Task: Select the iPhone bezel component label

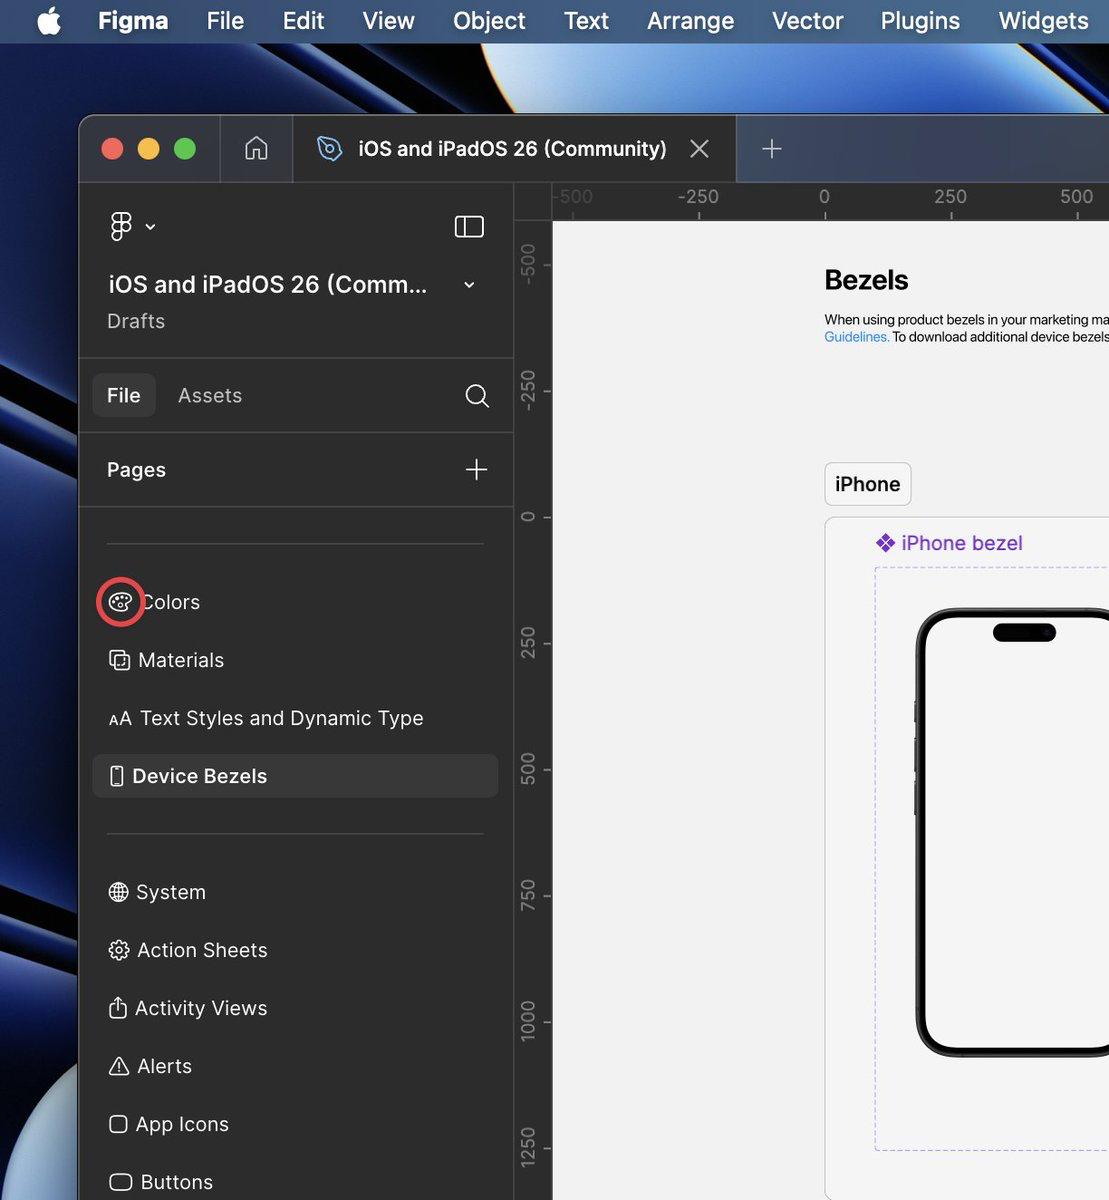Action: (x=962, y=543)
